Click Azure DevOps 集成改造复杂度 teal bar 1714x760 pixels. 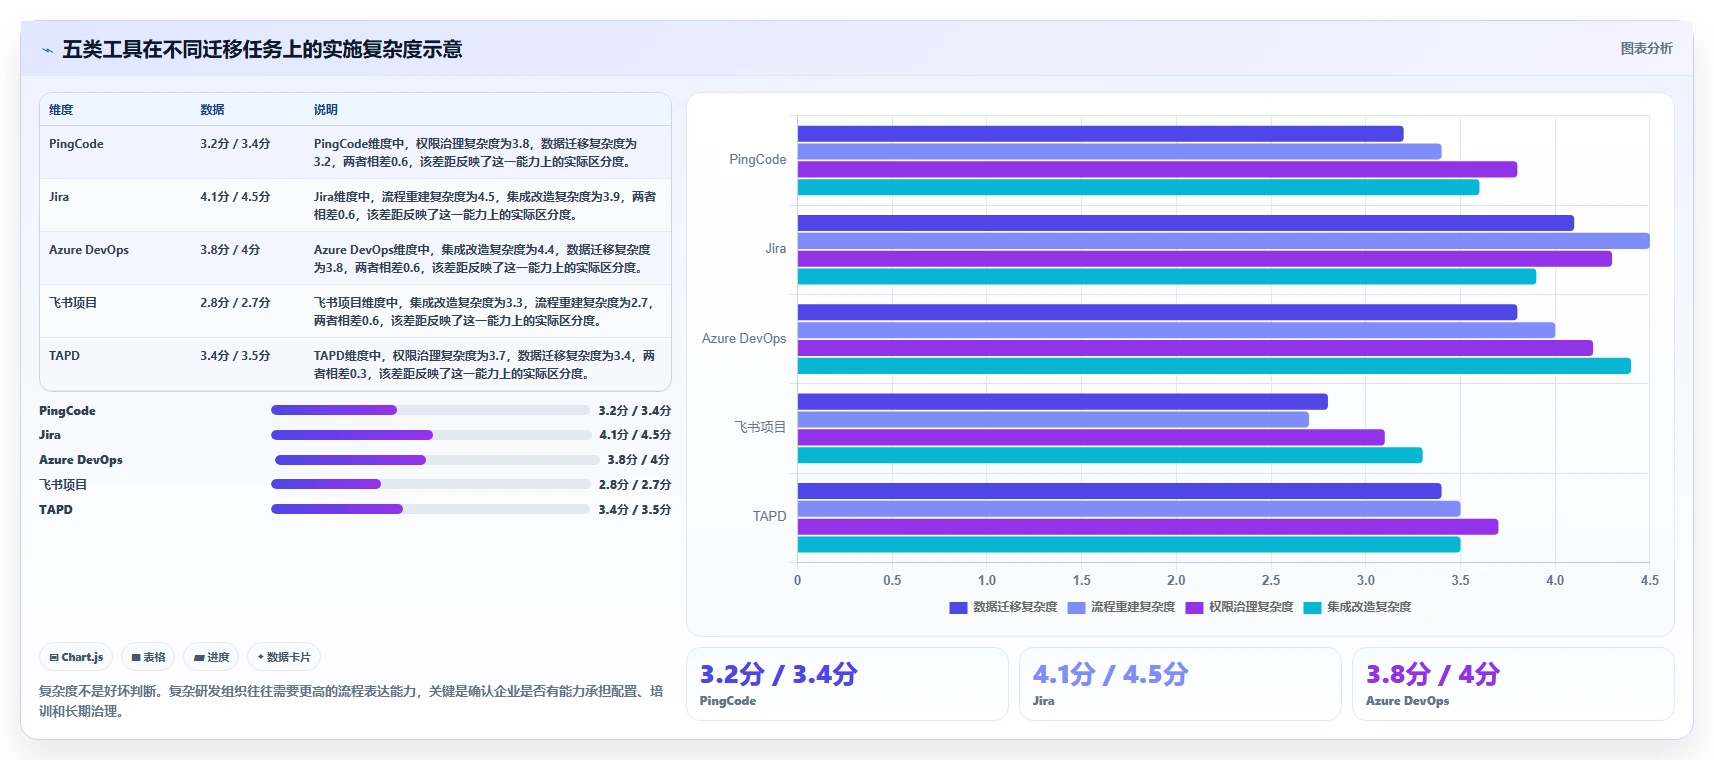(1214, 366)
